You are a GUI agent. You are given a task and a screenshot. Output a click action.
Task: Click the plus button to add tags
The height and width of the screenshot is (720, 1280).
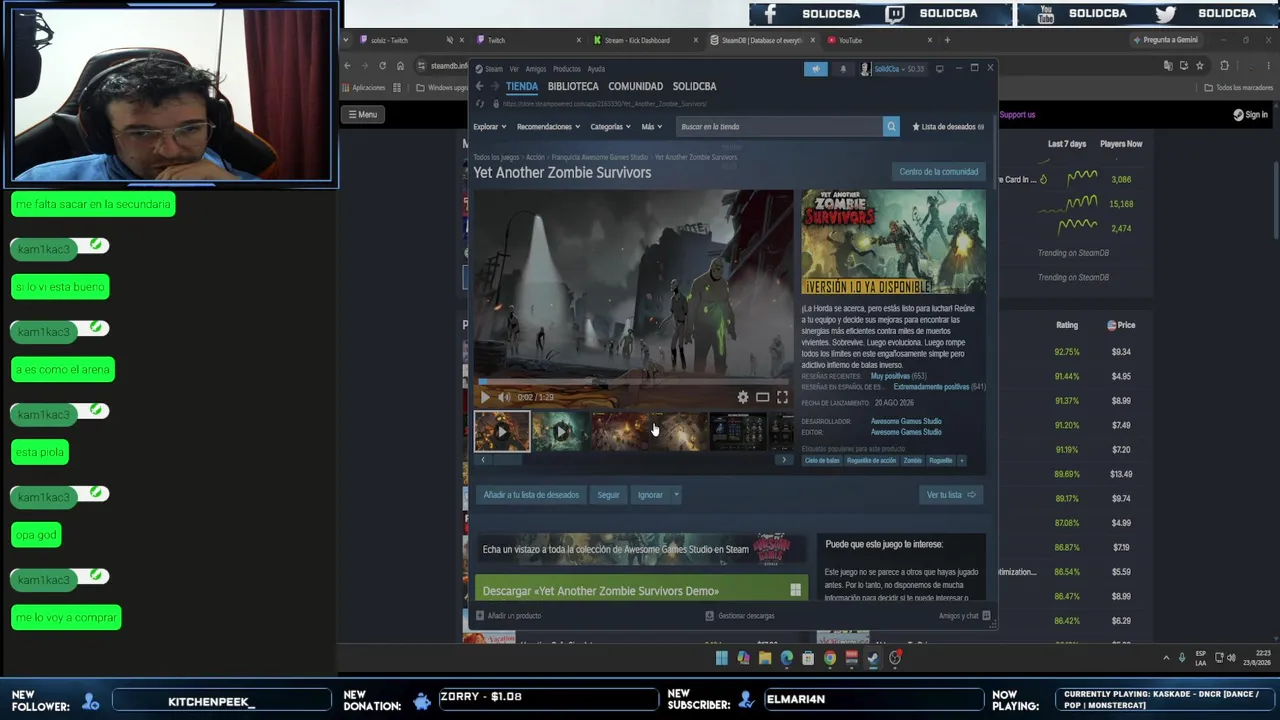962,460
